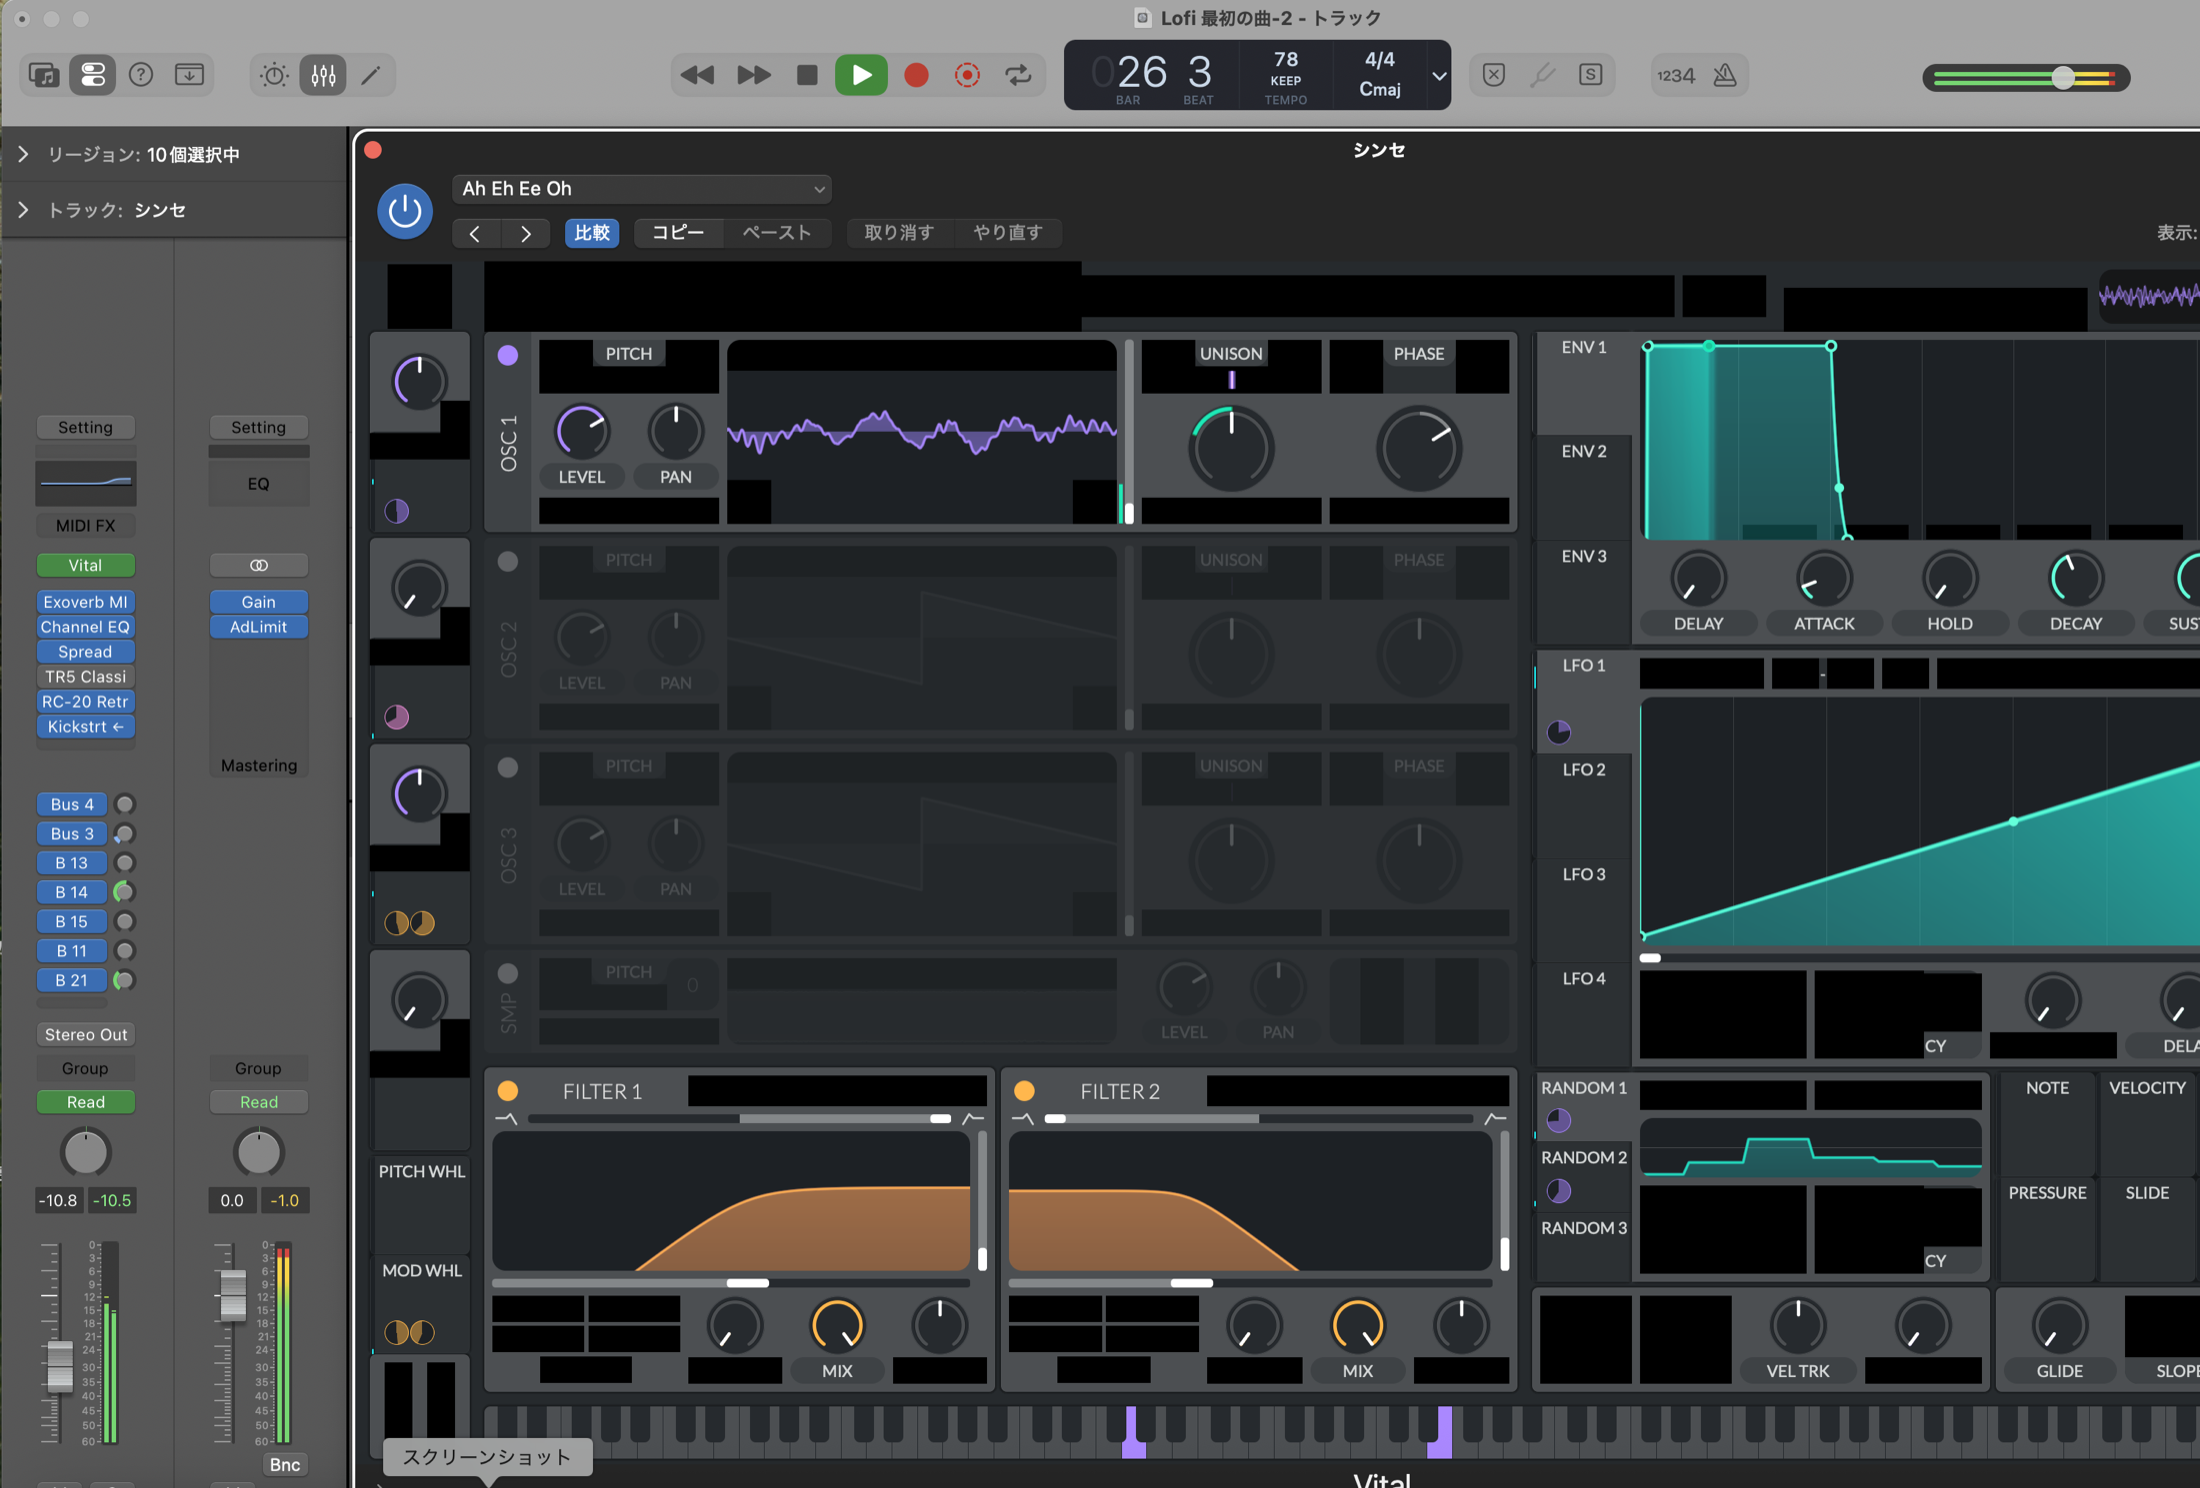Click the Filter 1 MIX knob
The width and height of the screenshot is (2200, 1488).
pos(837,1326)
